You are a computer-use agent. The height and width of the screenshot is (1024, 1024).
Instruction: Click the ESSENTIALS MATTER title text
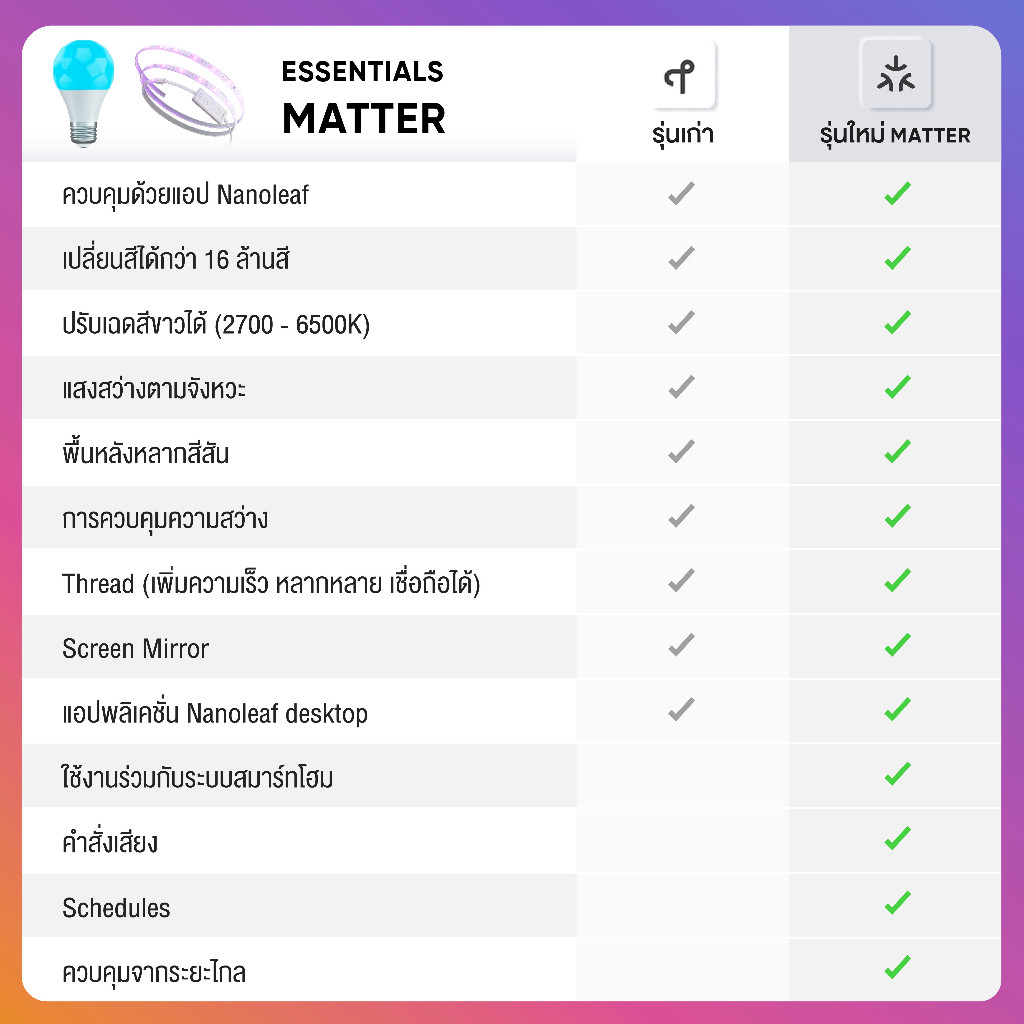pos(363,98)
